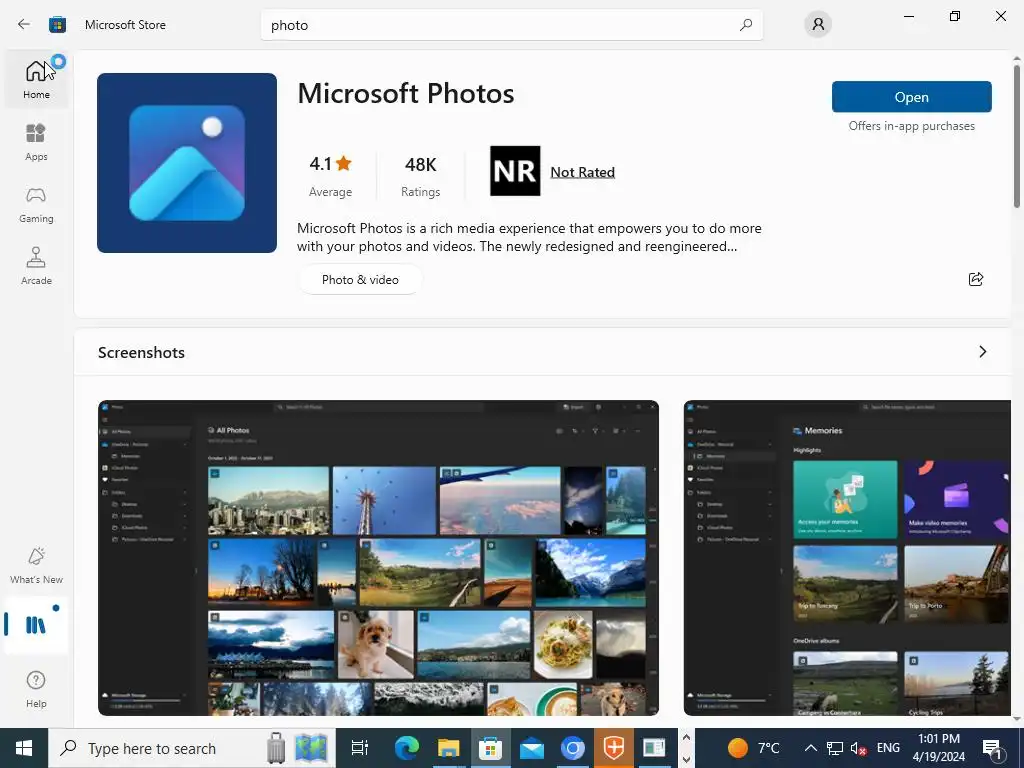Open File Explorer from the taskbar
This screenshot has height=768, width=1024.
tap(449, 748)
